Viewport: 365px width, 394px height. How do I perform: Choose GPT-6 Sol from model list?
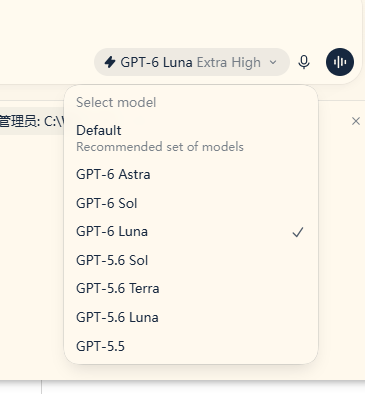click(191, 203)
